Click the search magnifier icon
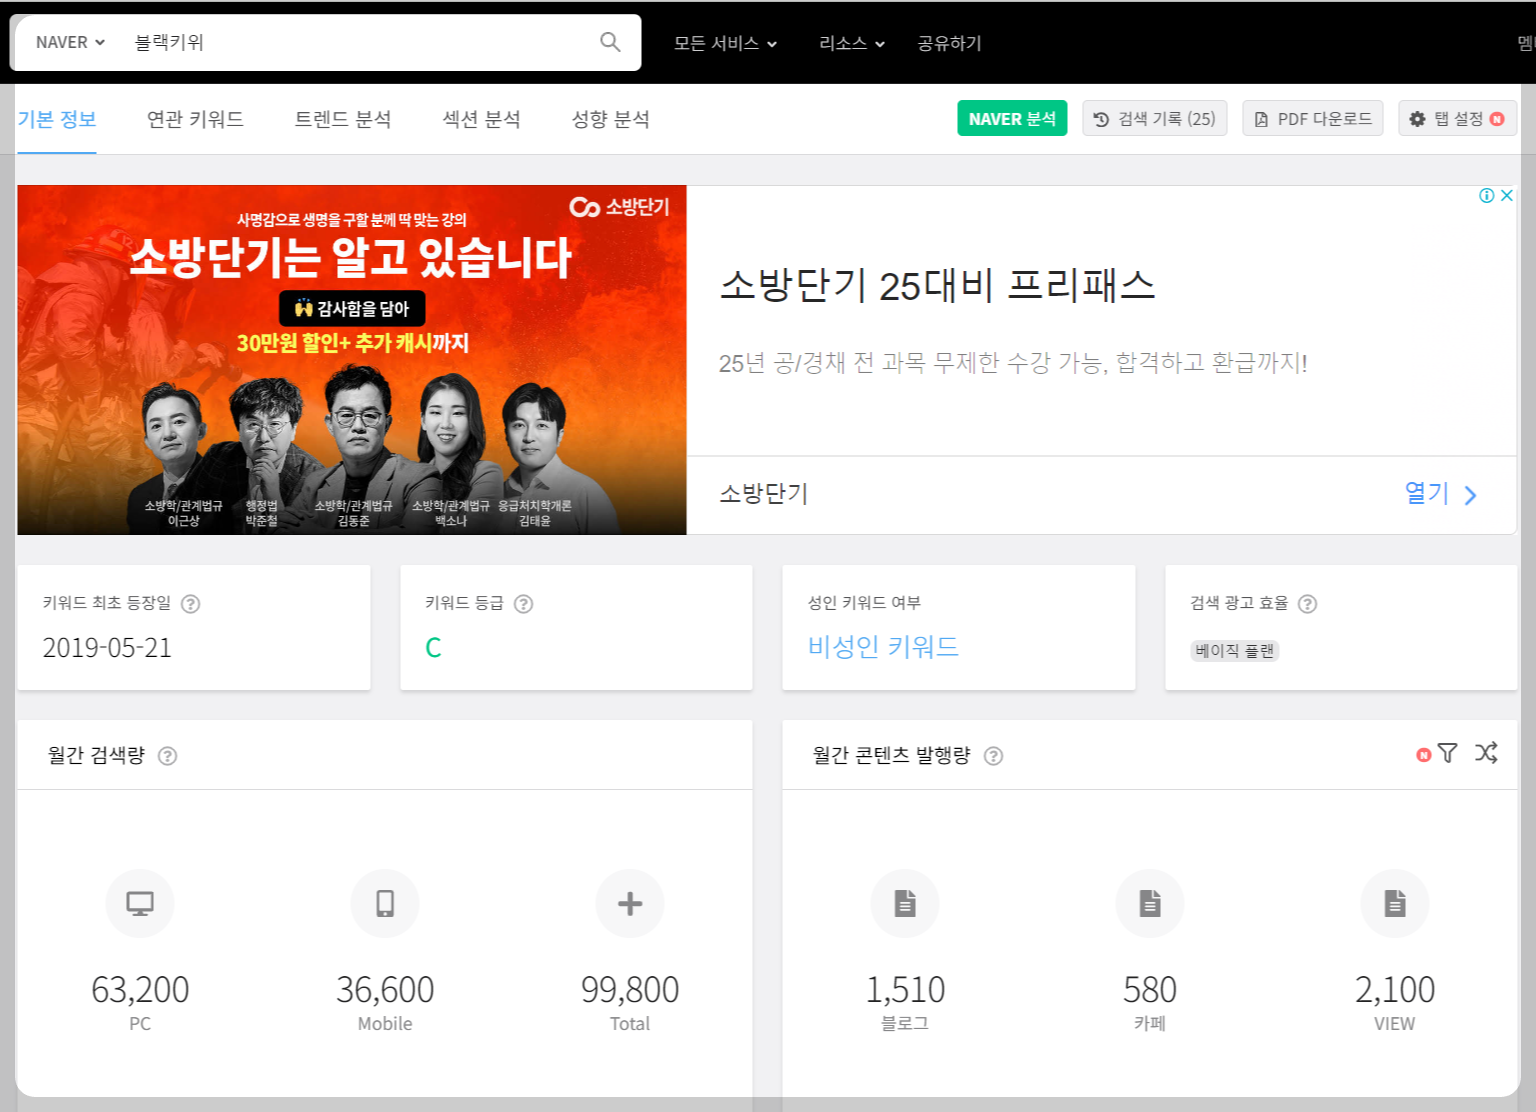 click(x=610, y=42)
